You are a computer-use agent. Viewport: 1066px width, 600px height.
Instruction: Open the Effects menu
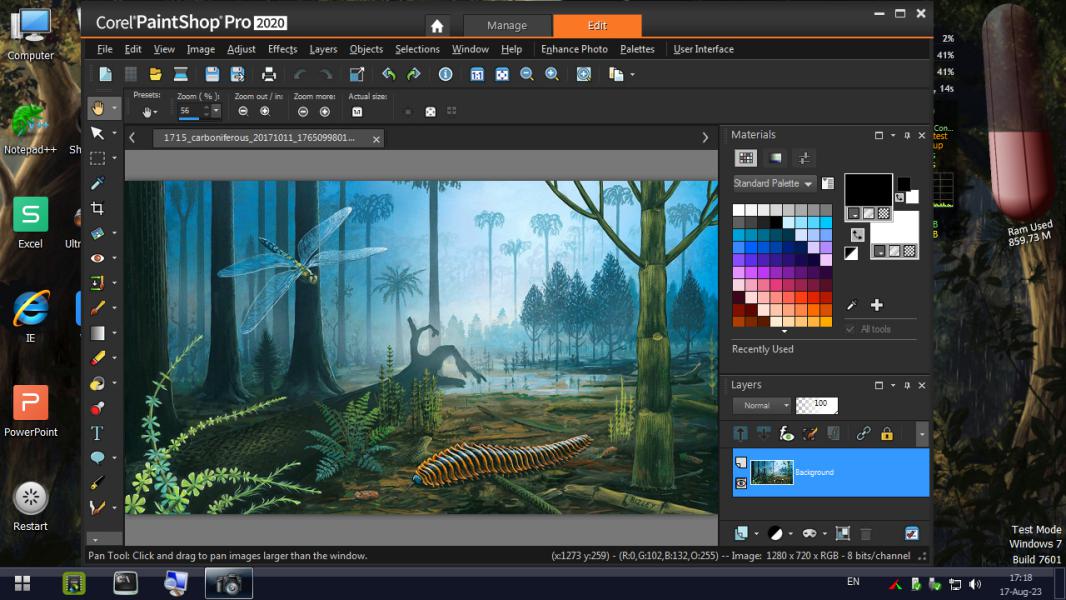[283, 49]
